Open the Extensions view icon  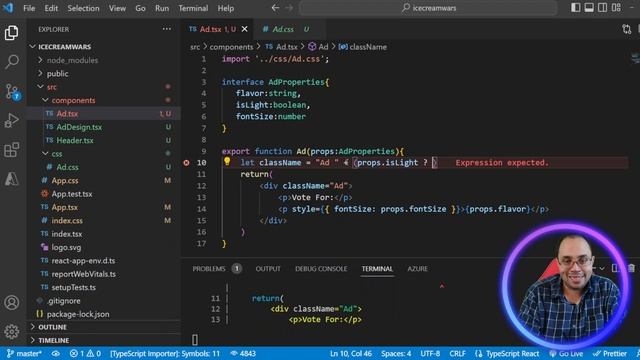point(11,150)
